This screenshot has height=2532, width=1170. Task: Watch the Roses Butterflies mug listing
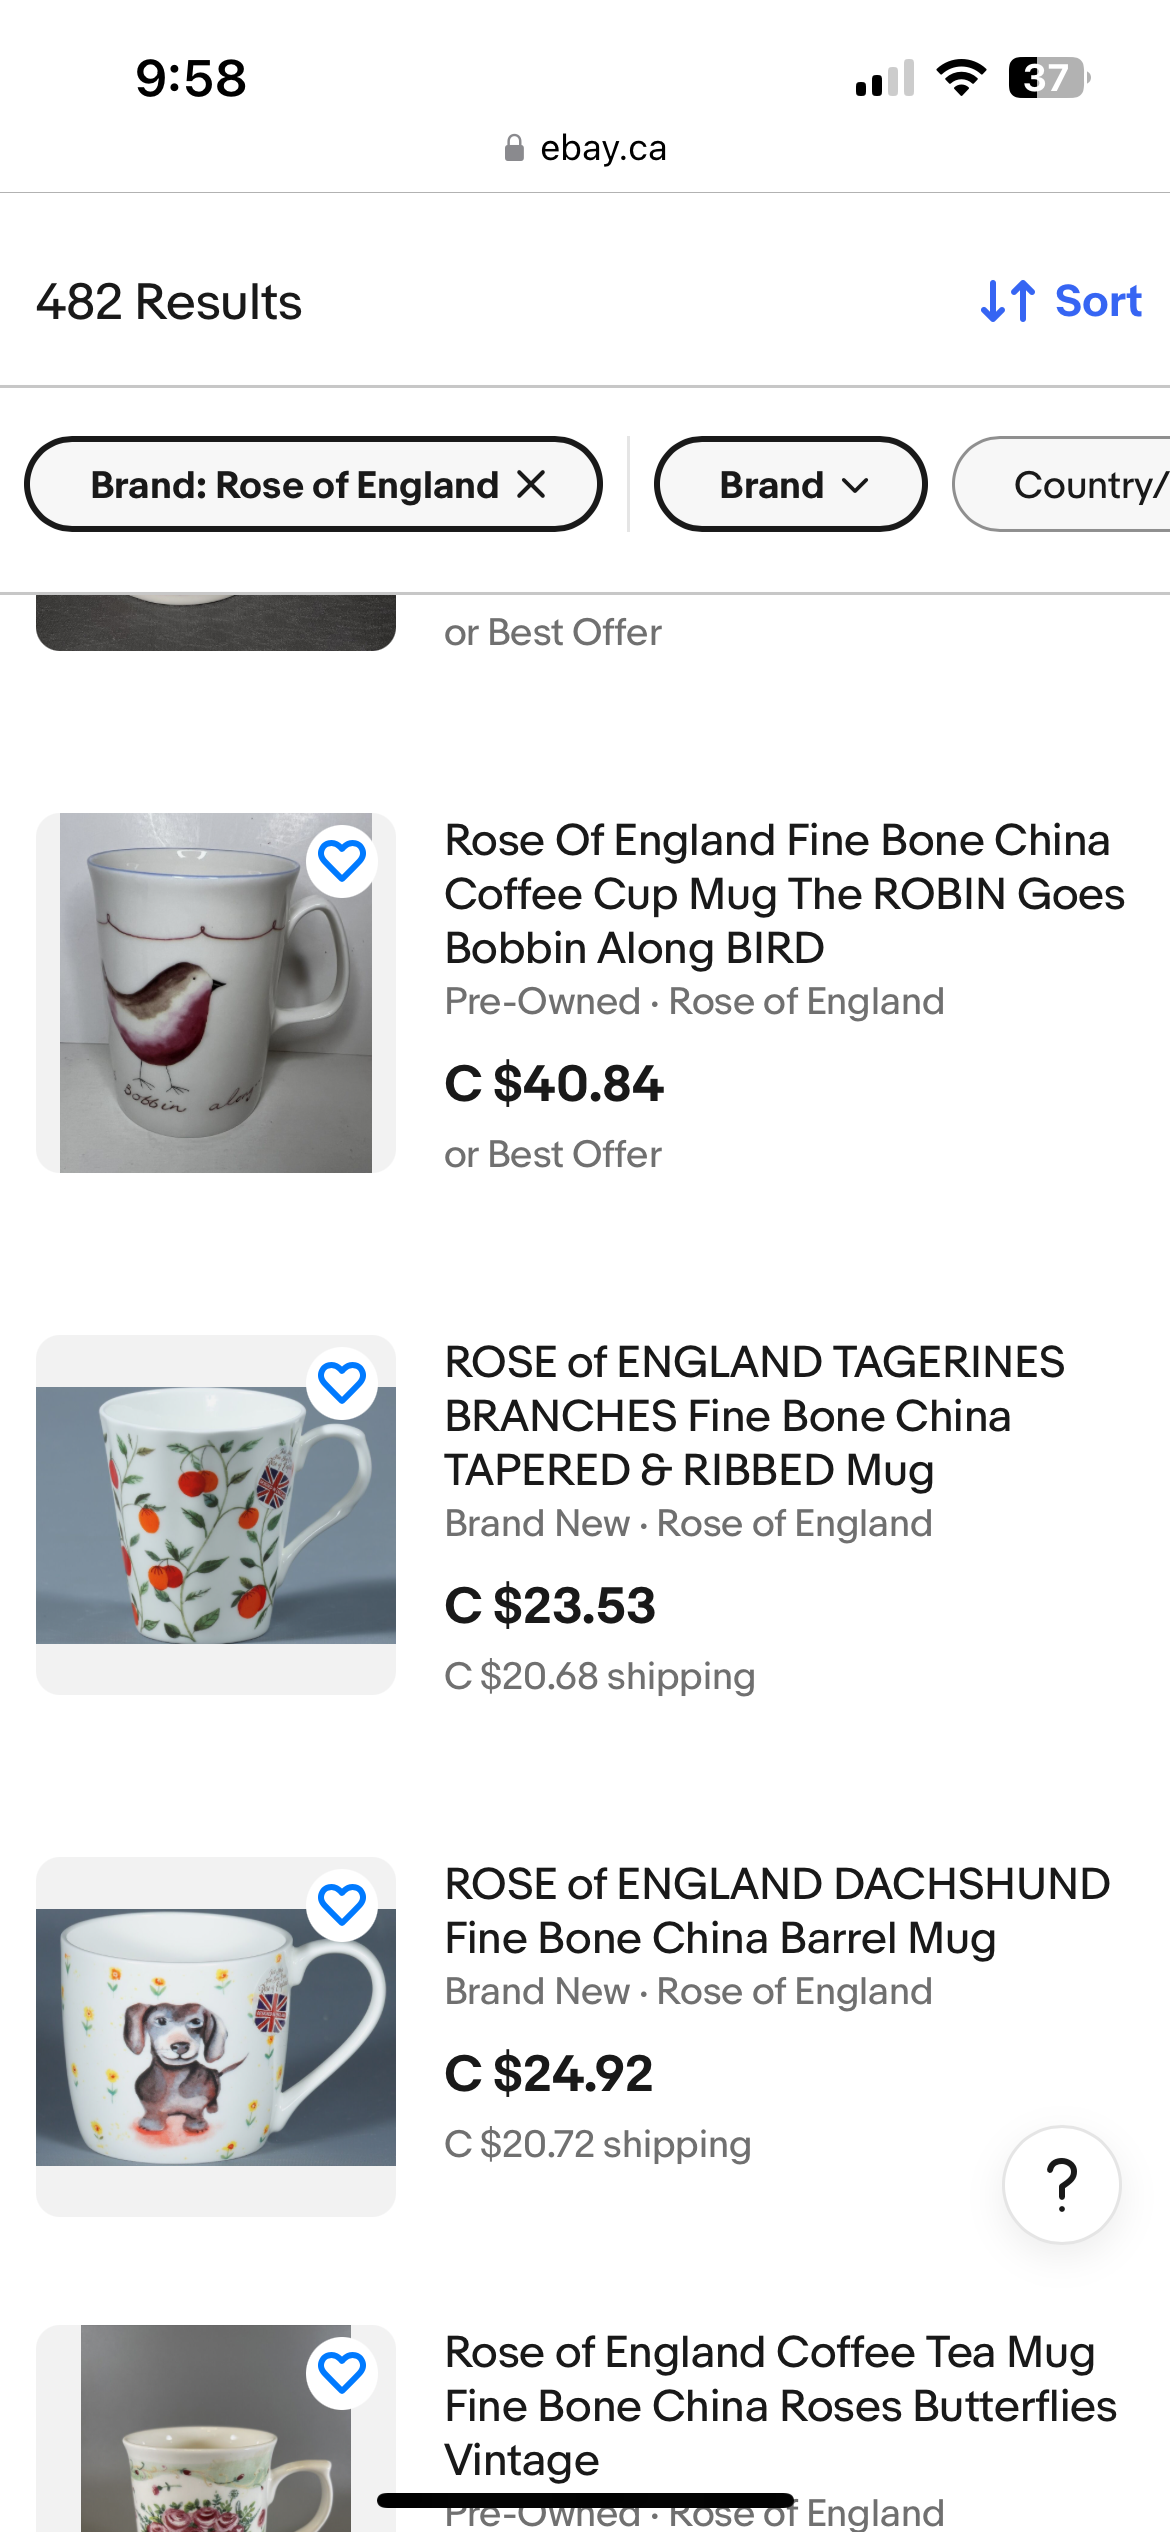coord(342,2373)
